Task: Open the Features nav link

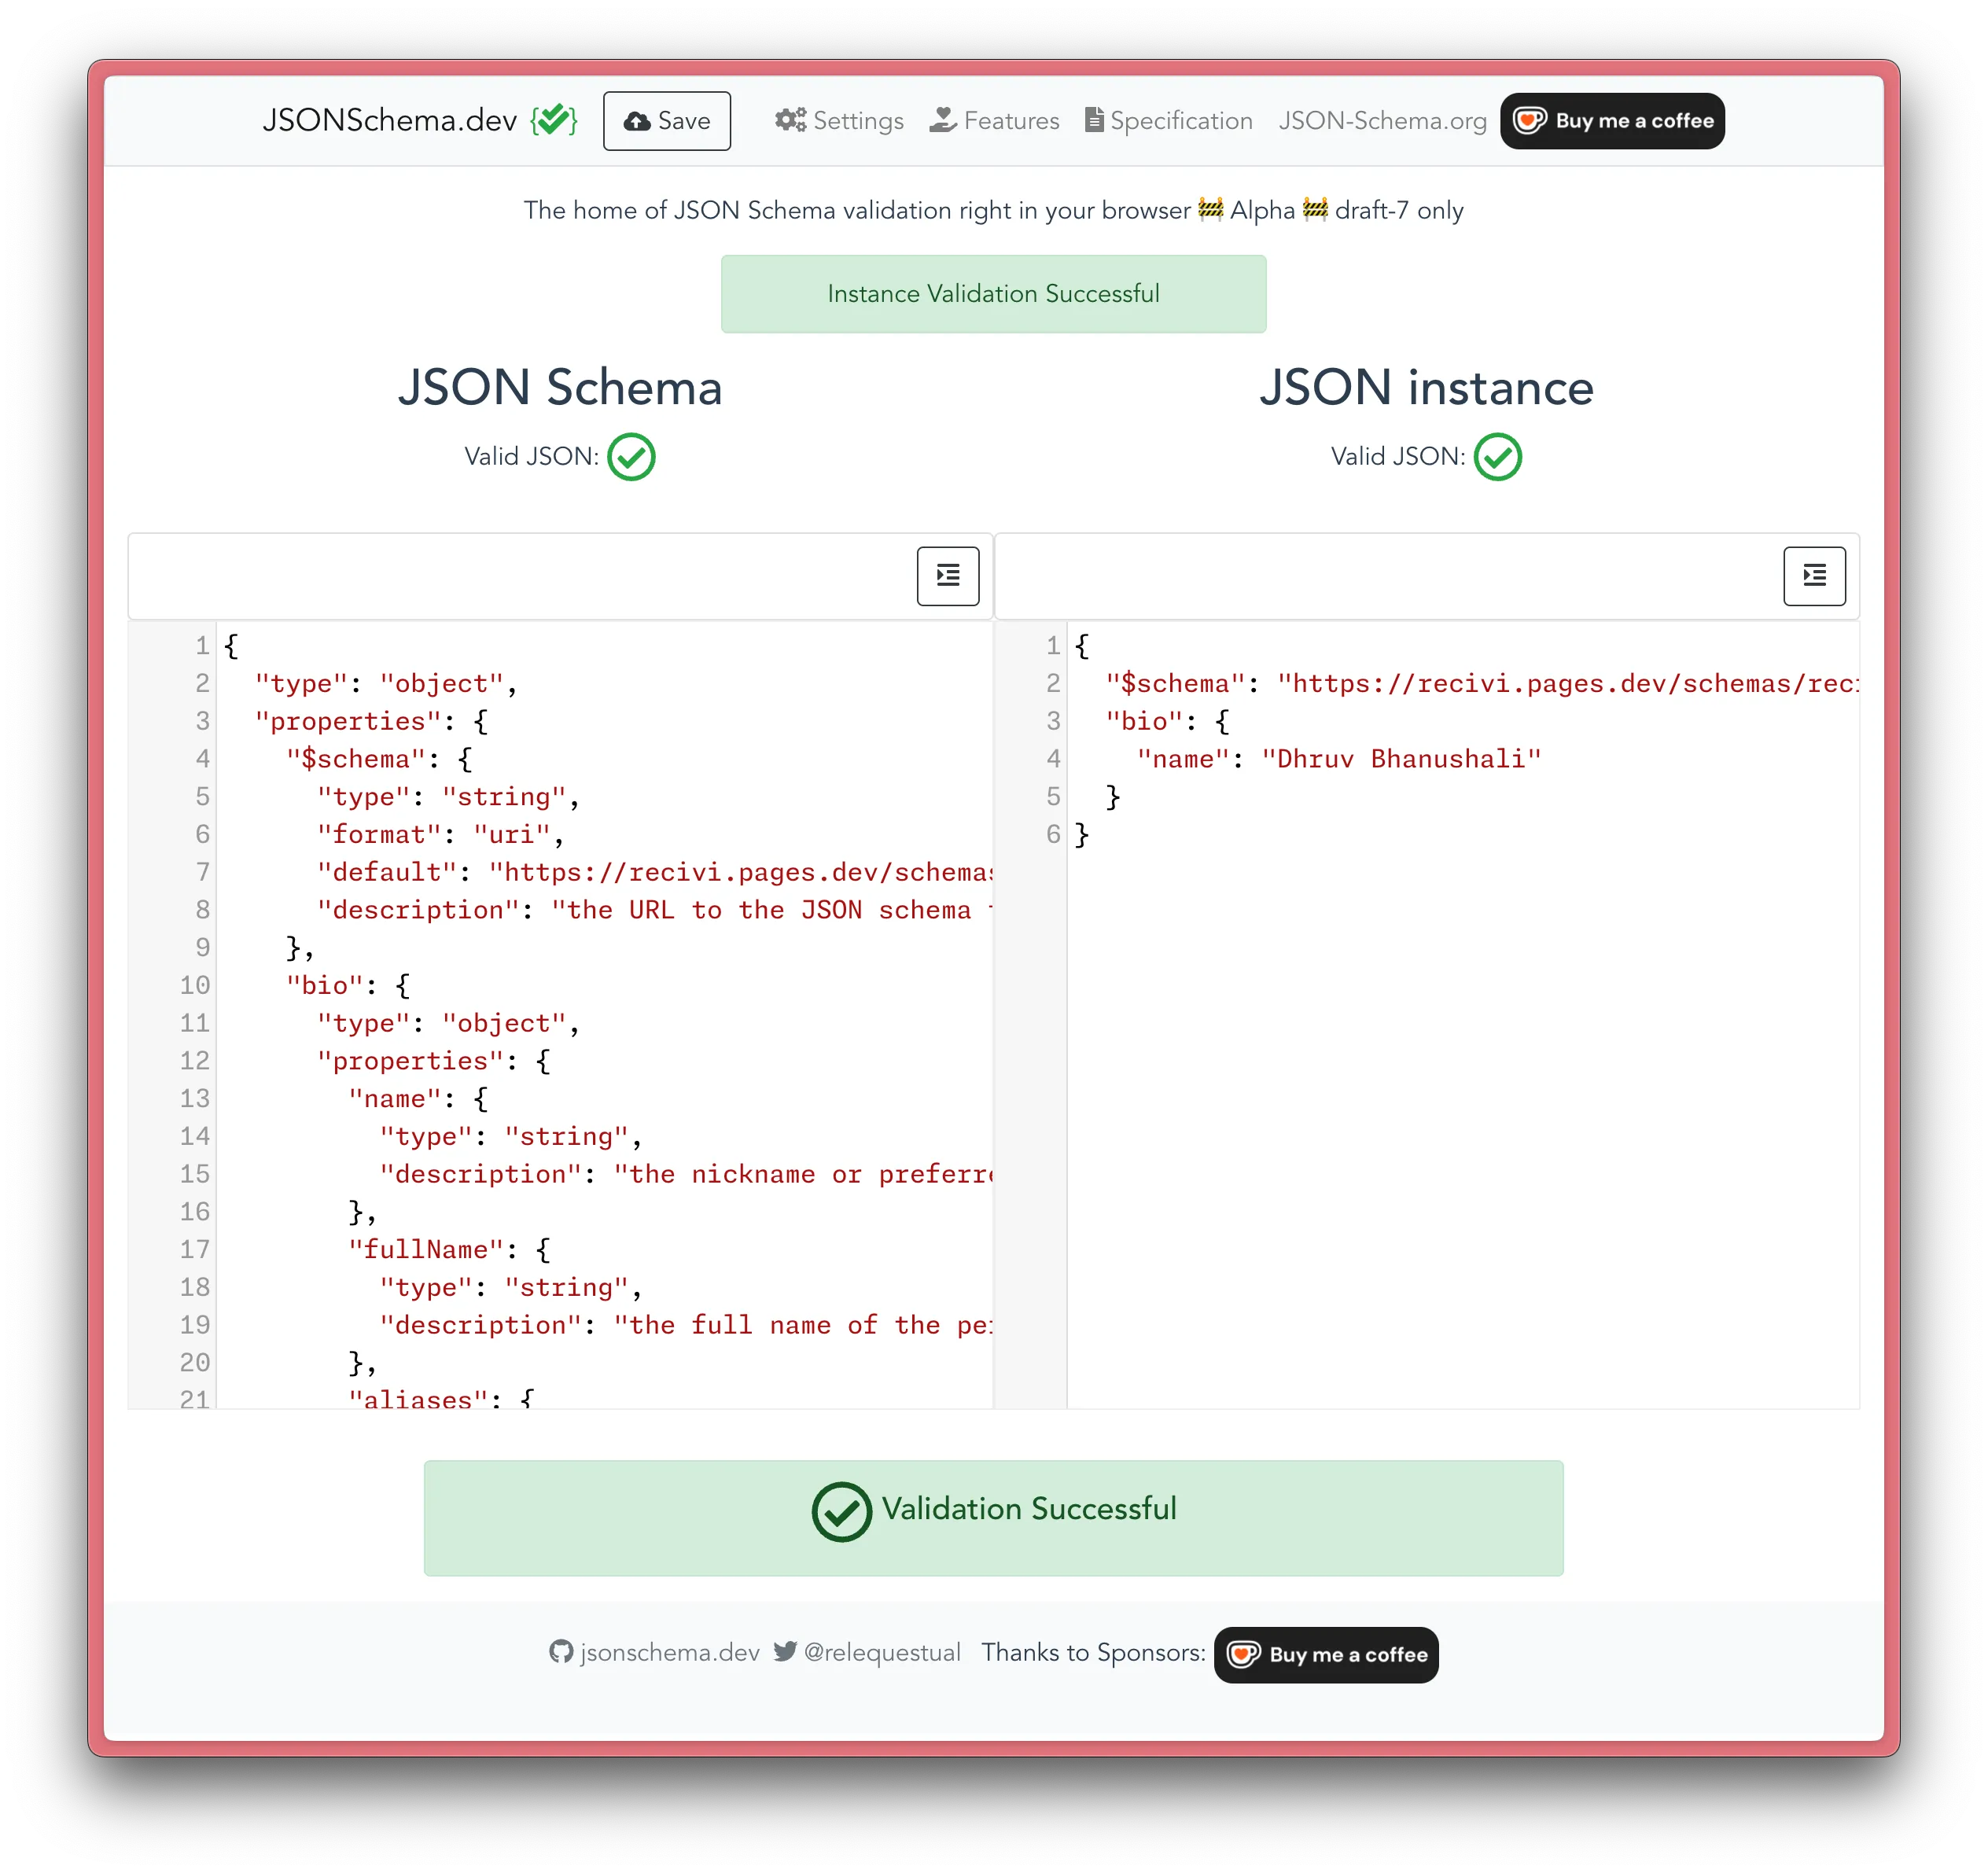Action: pos(994,121)
